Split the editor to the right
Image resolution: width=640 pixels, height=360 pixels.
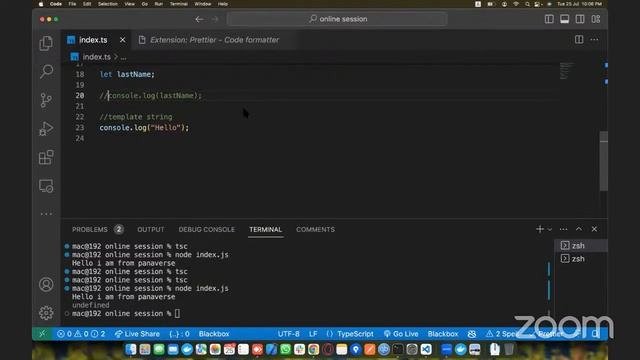[x=579, y=40]
